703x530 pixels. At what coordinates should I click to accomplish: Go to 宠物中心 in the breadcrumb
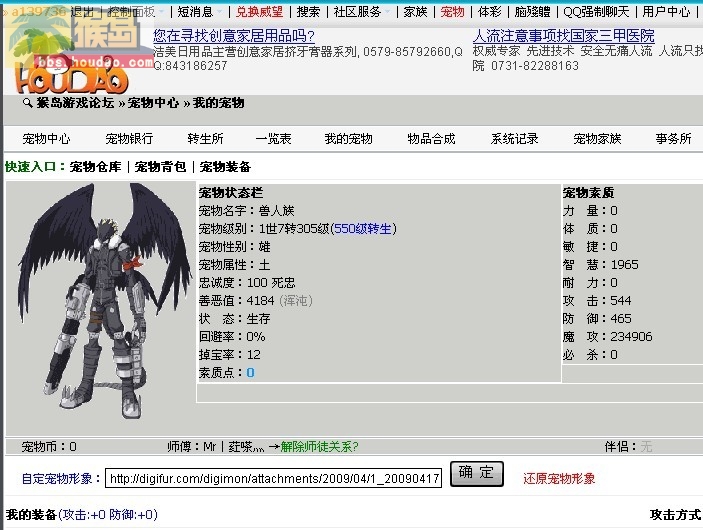pyautogui.click(x=153, y=103)
